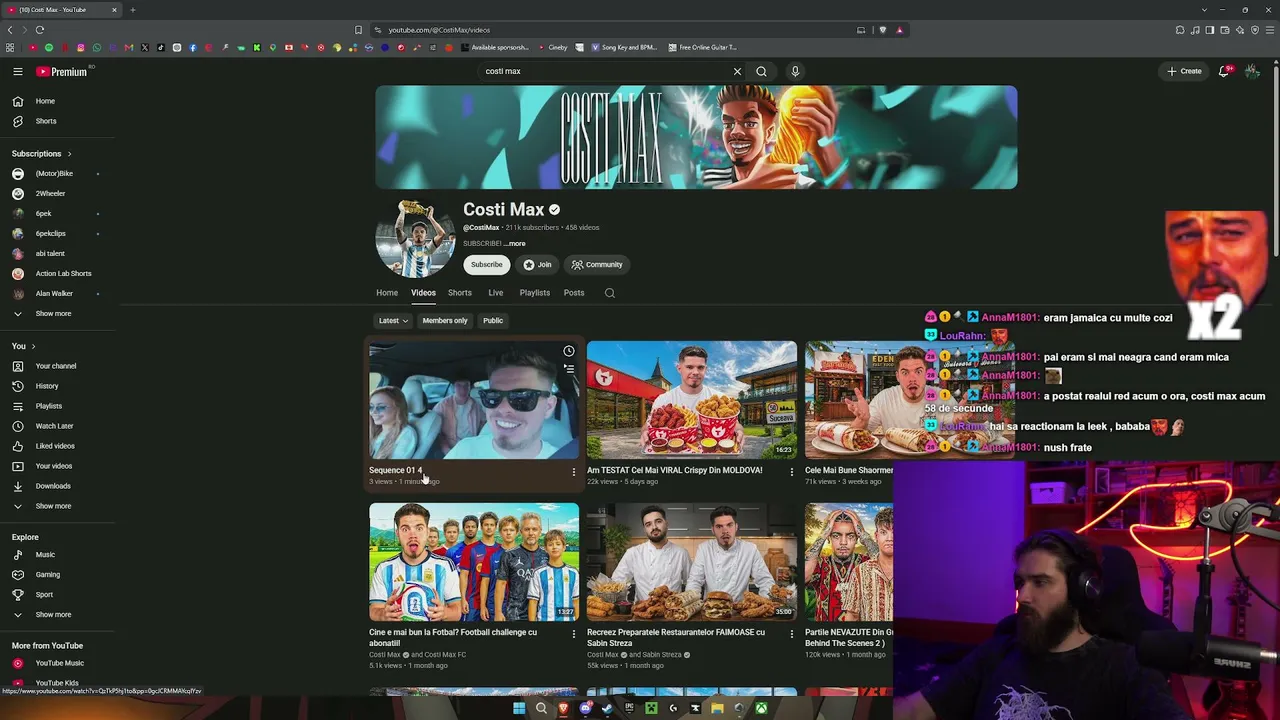The height and width of the screenshot is (720, 1280).
Task: Filter videos by Members only
Action: point(445,321)
